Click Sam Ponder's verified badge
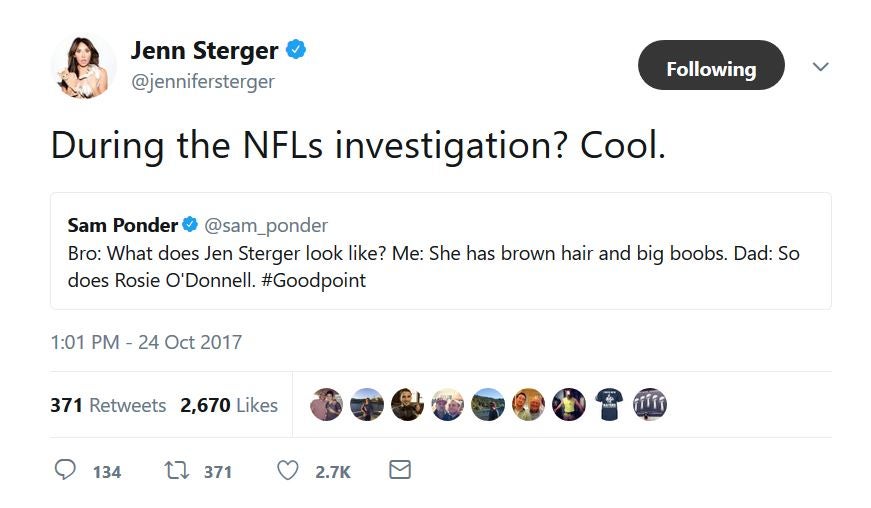This screenshot has width=871, height=508. pos(190,225)
